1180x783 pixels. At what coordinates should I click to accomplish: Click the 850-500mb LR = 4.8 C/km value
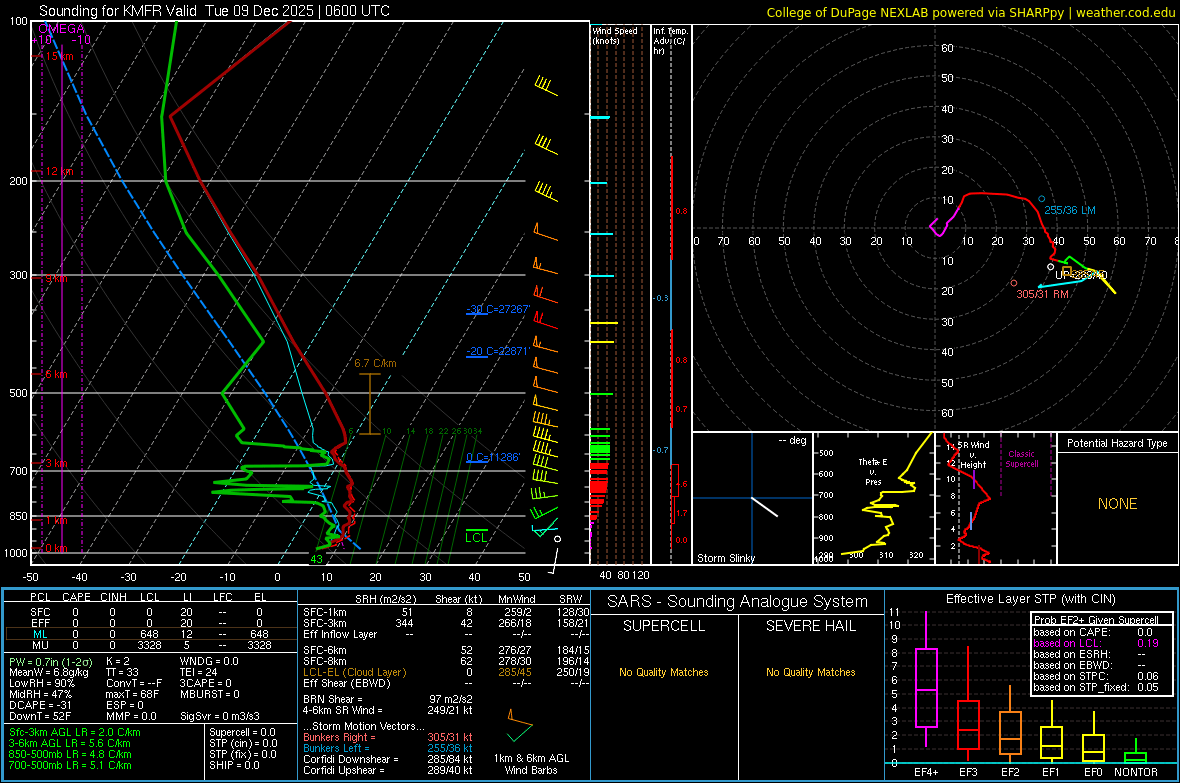[70, 754]
